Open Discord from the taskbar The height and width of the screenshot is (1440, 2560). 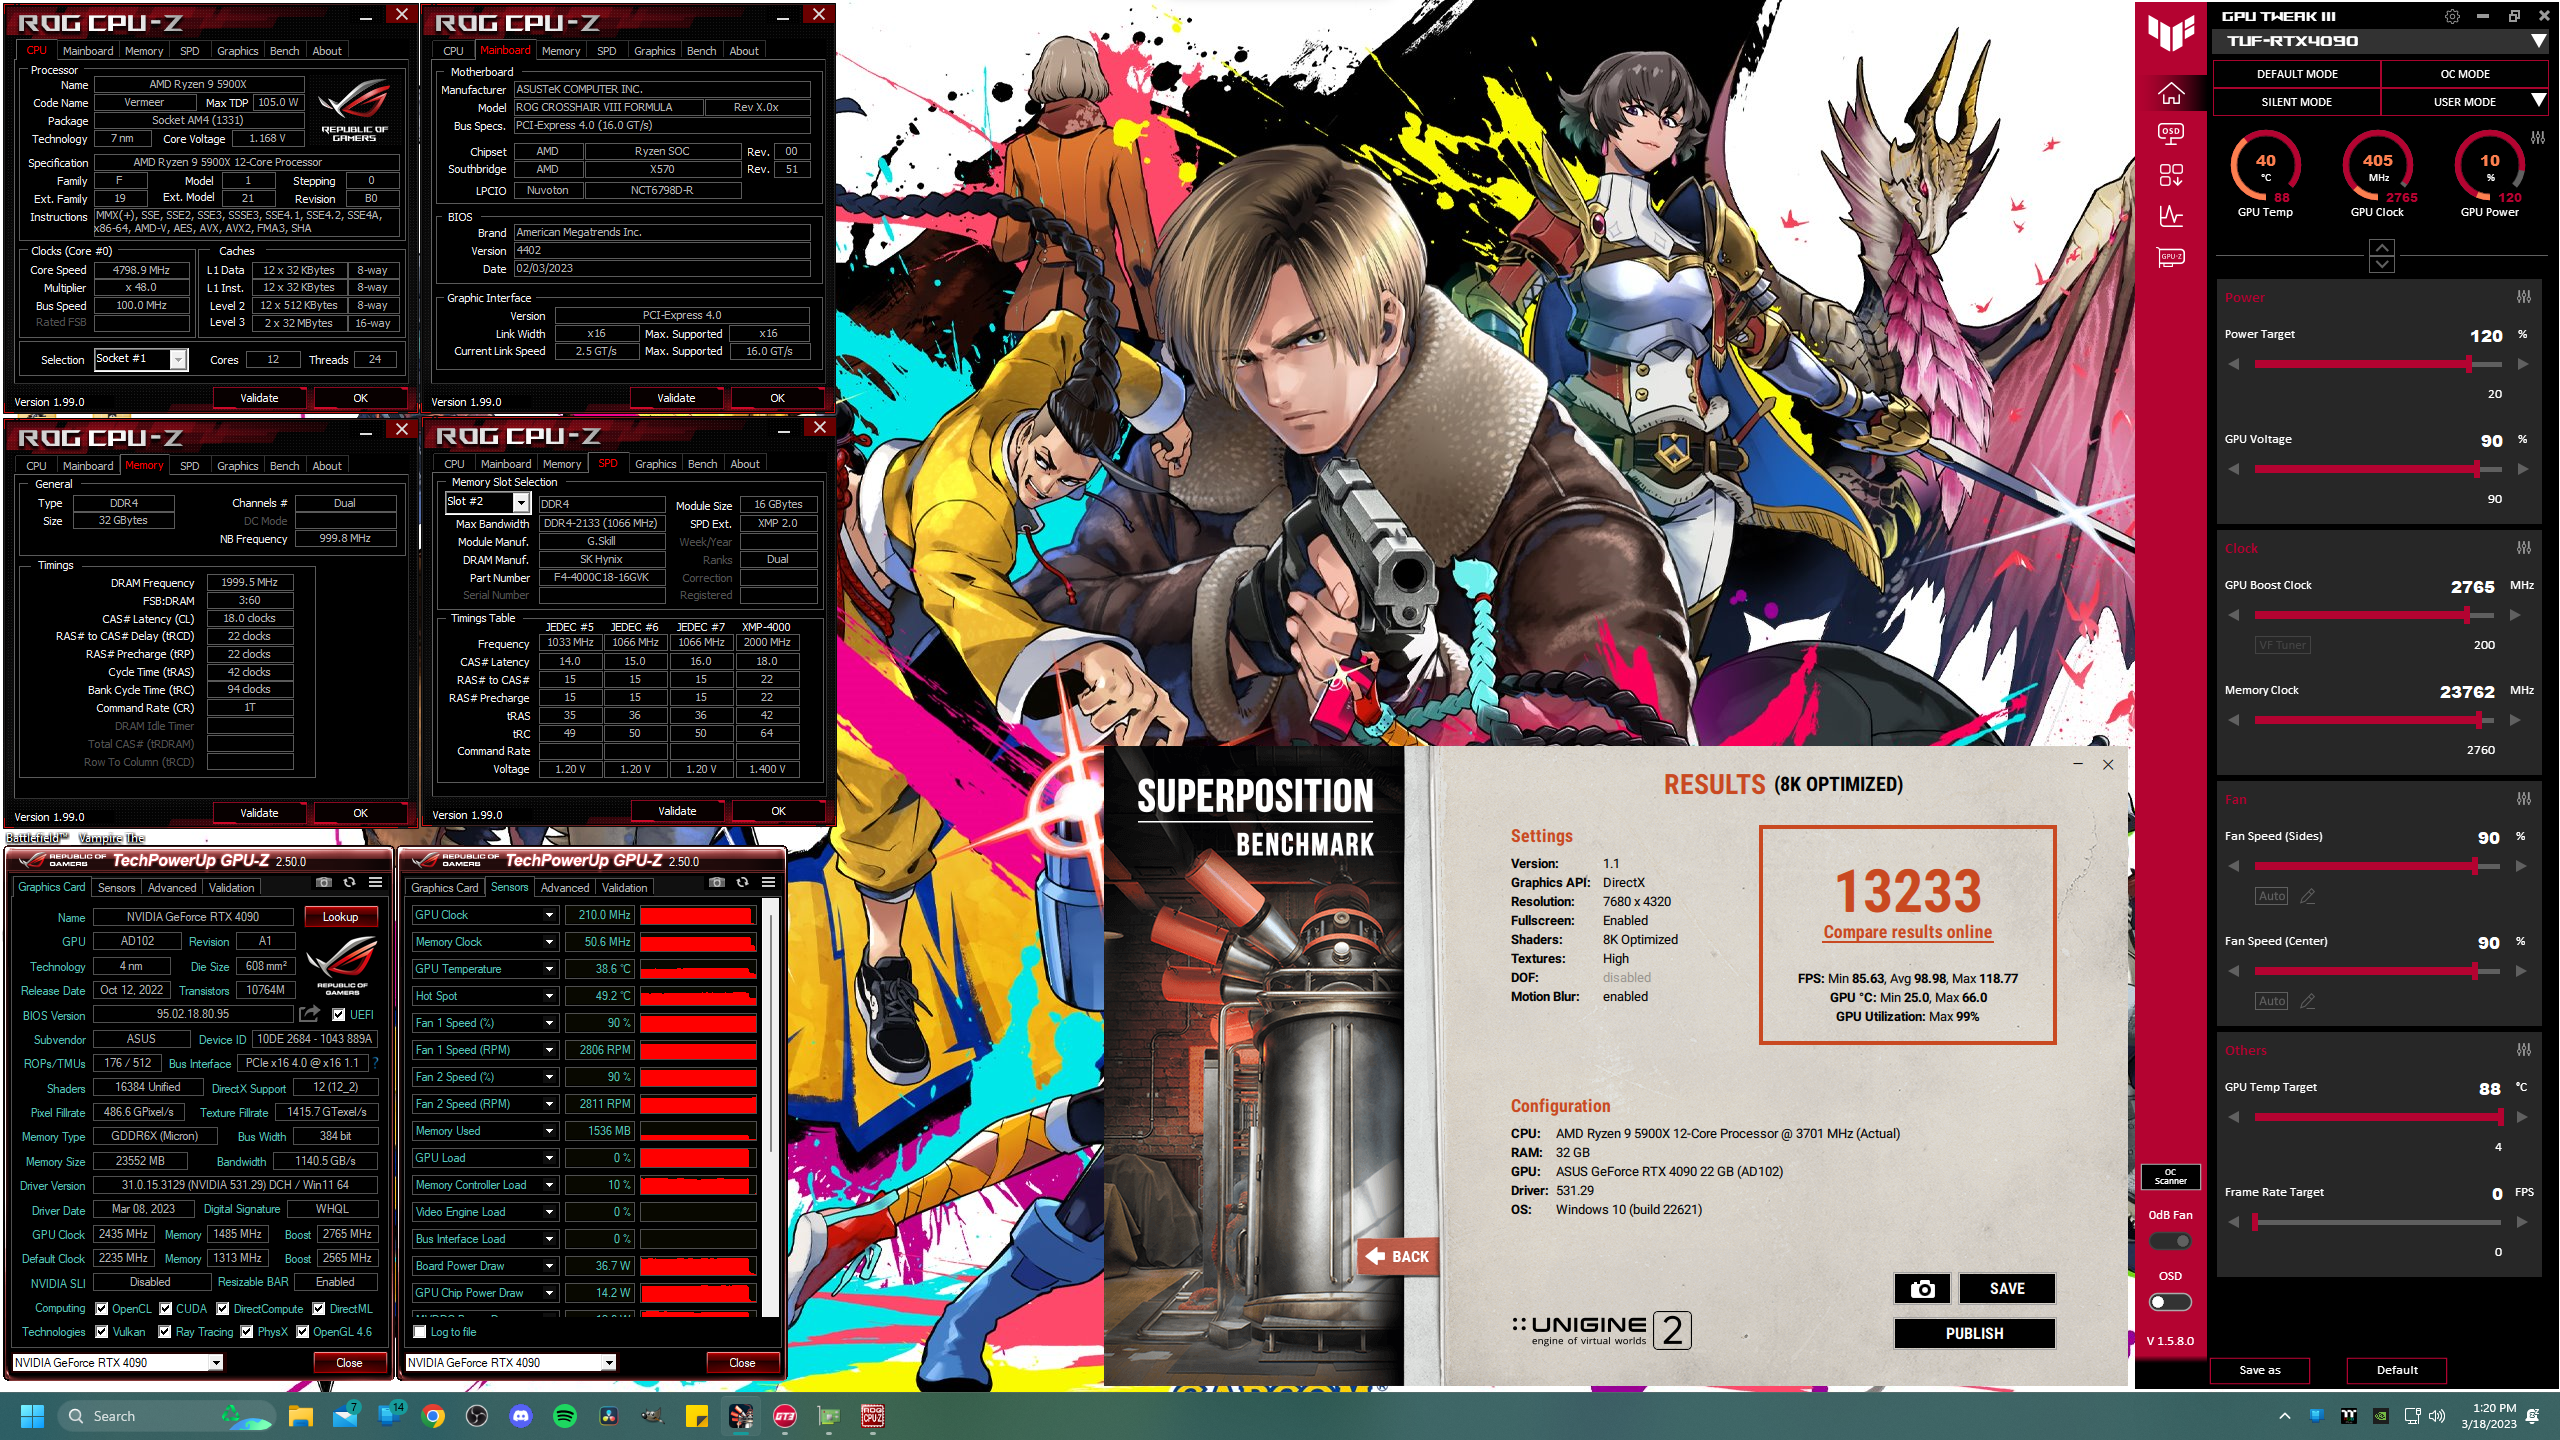point(521,1416)
